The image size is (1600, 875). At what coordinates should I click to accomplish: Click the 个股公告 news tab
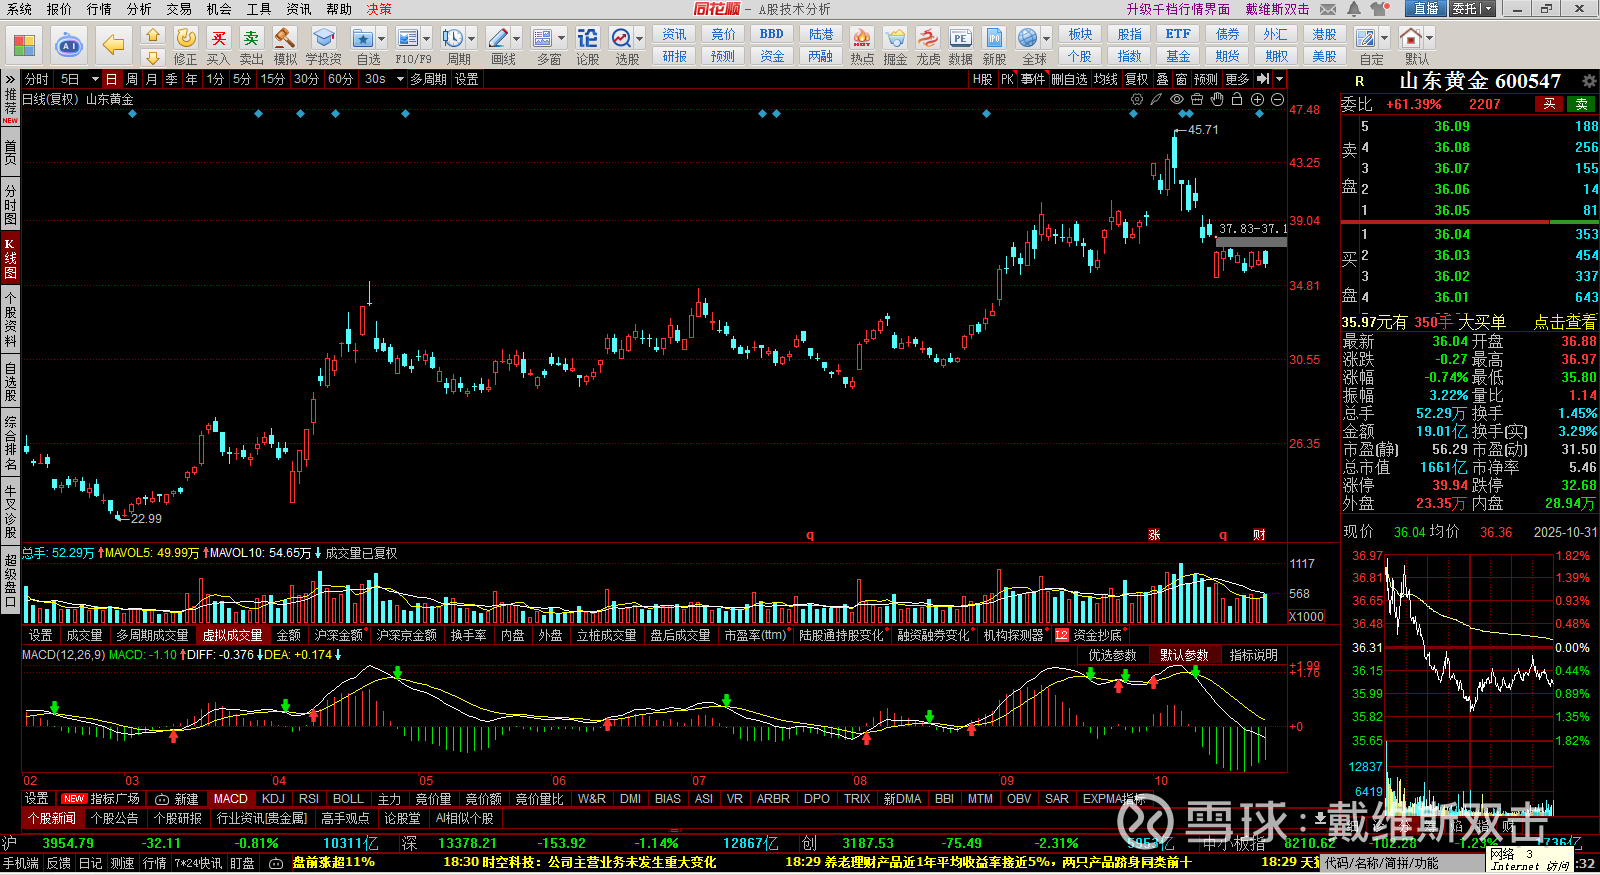(117, 818)
